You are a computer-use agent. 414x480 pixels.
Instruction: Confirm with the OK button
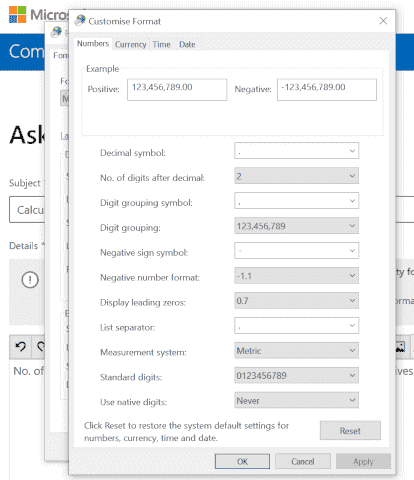pyautogui.click(x=242, y=461)
